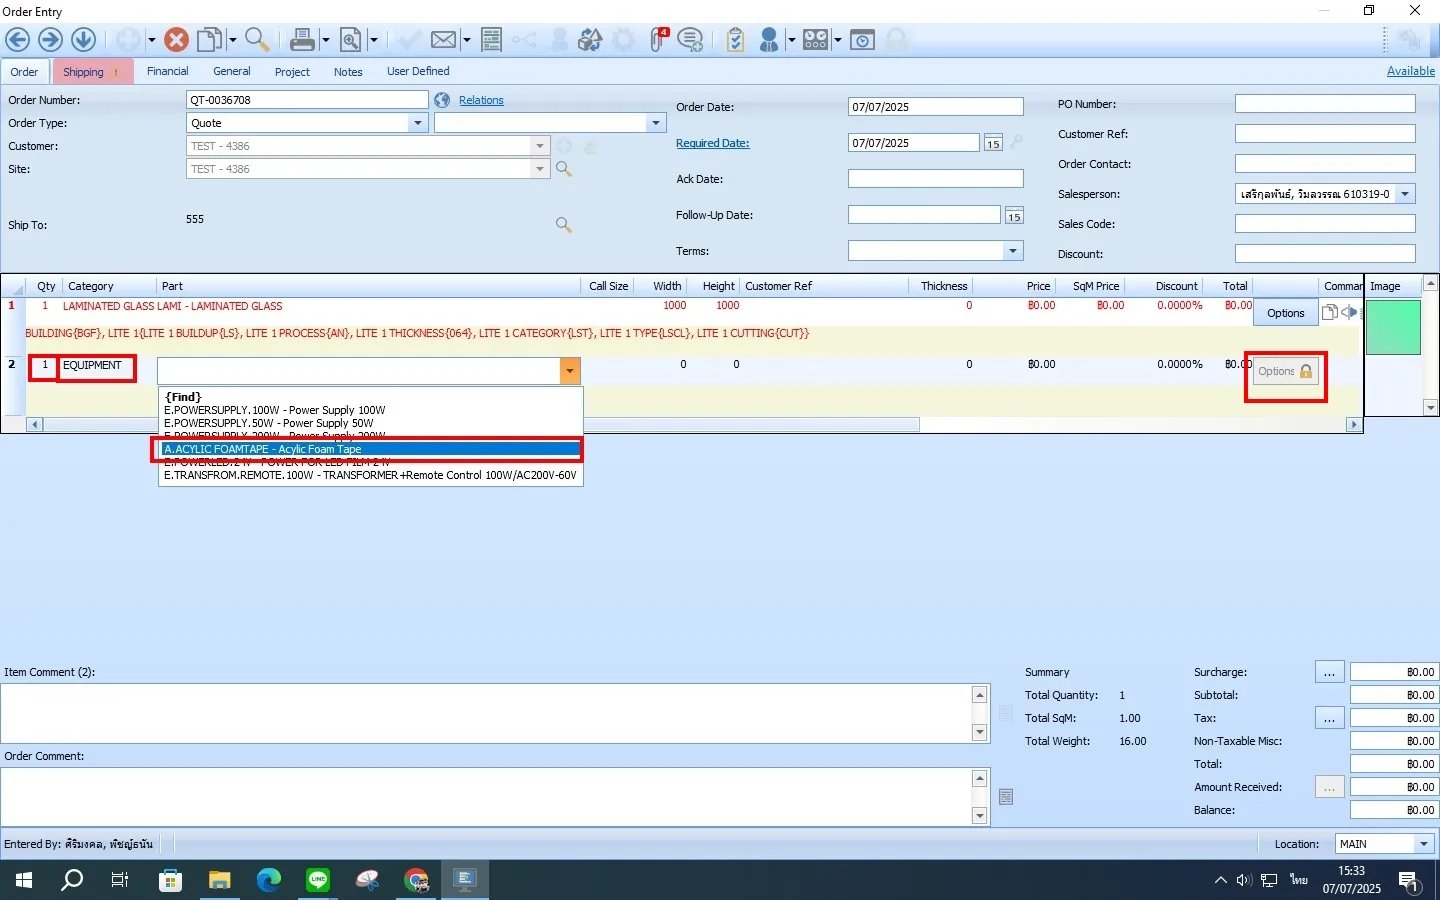Viewport: 1440px width, 900px height.
Task: Click the Relations link
Action: (x=481, y=100)
